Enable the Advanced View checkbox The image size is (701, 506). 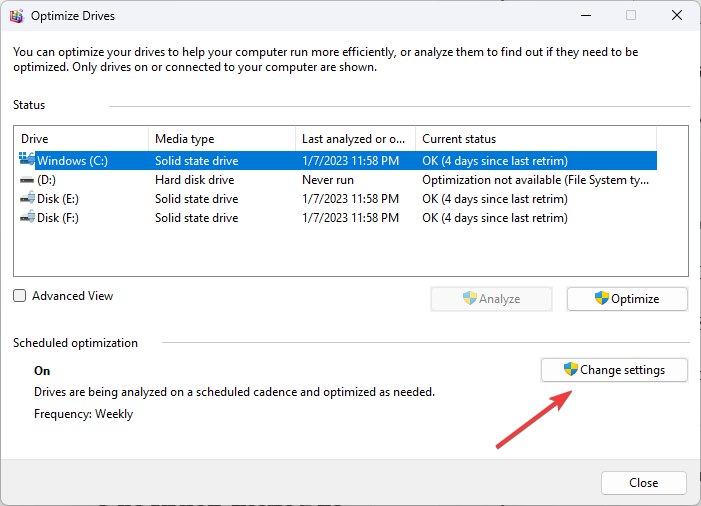[x=20, y=296]
